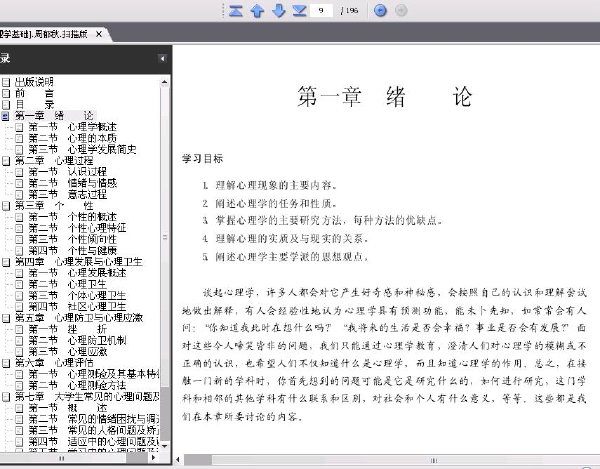600x469 pixels.
Task: Go to previous page with up arrow
Action: coord(257,10)
